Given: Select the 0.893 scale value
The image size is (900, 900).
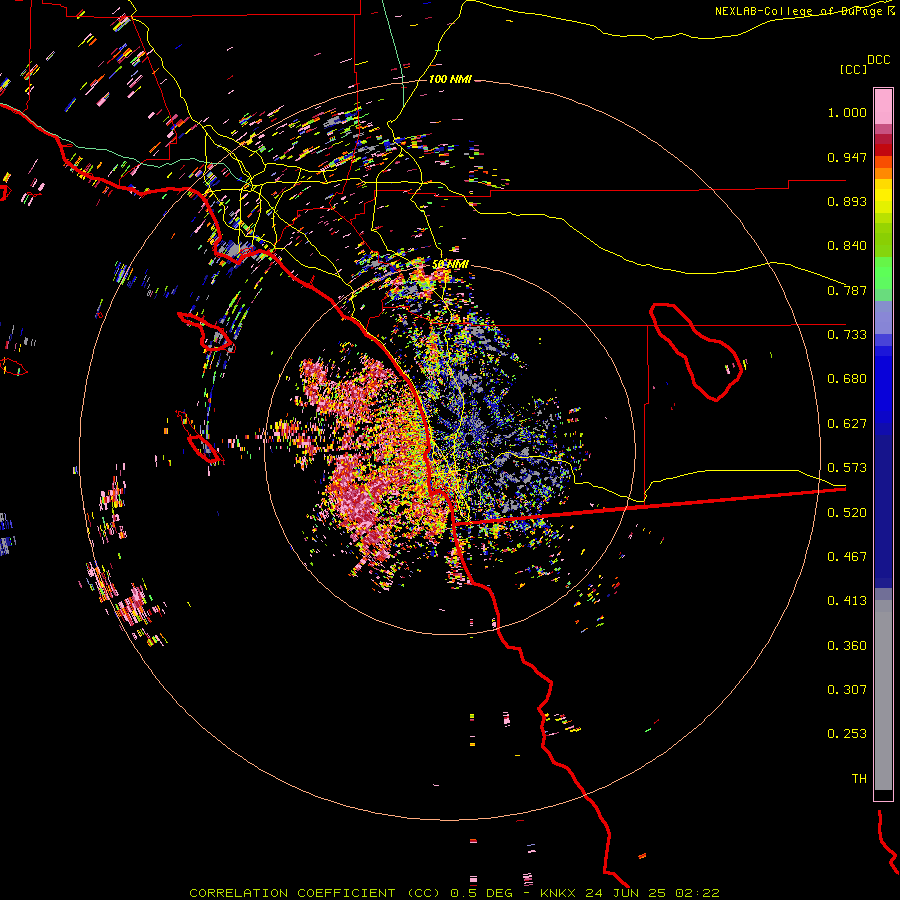Looking at the screenshot, I should pyautogui.click(x=847, y=201).
